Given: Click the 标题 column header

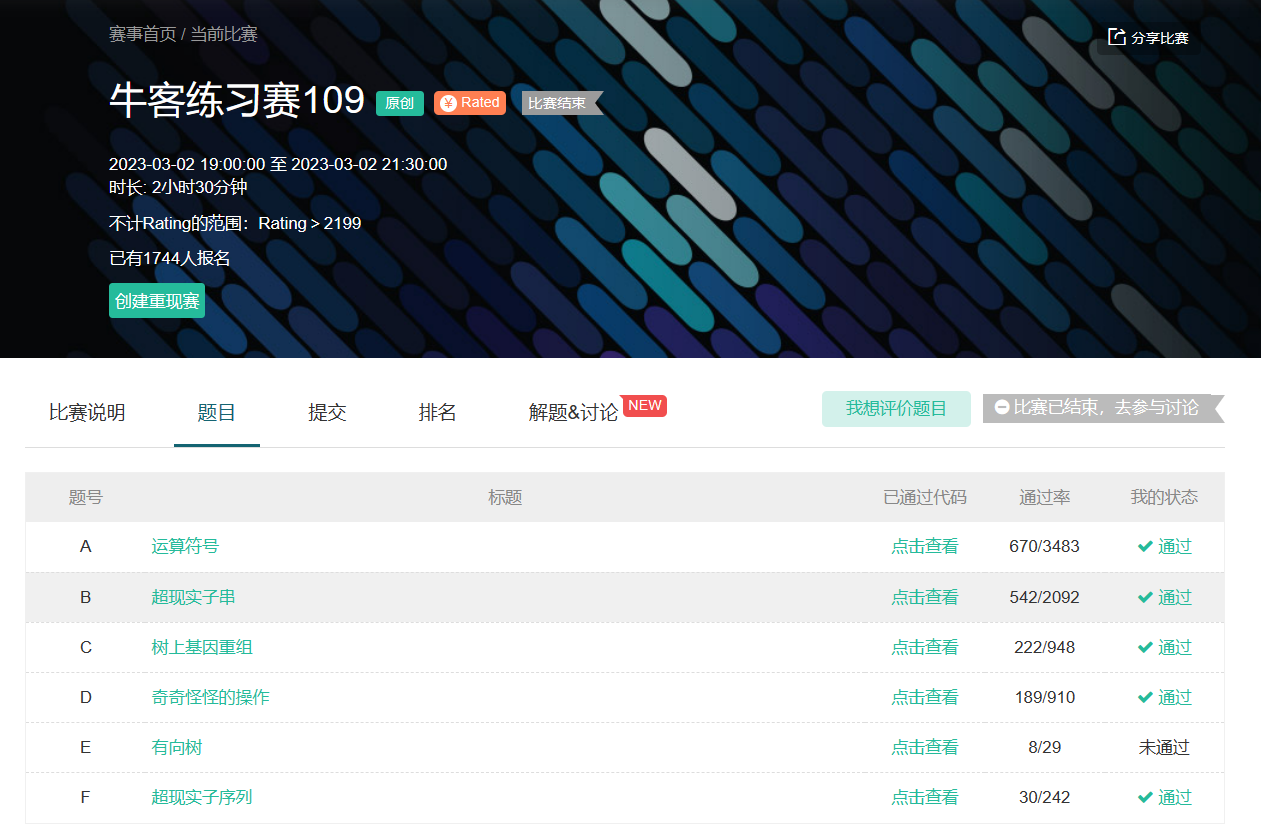Looking at the screenshot, I should [505, 497].
